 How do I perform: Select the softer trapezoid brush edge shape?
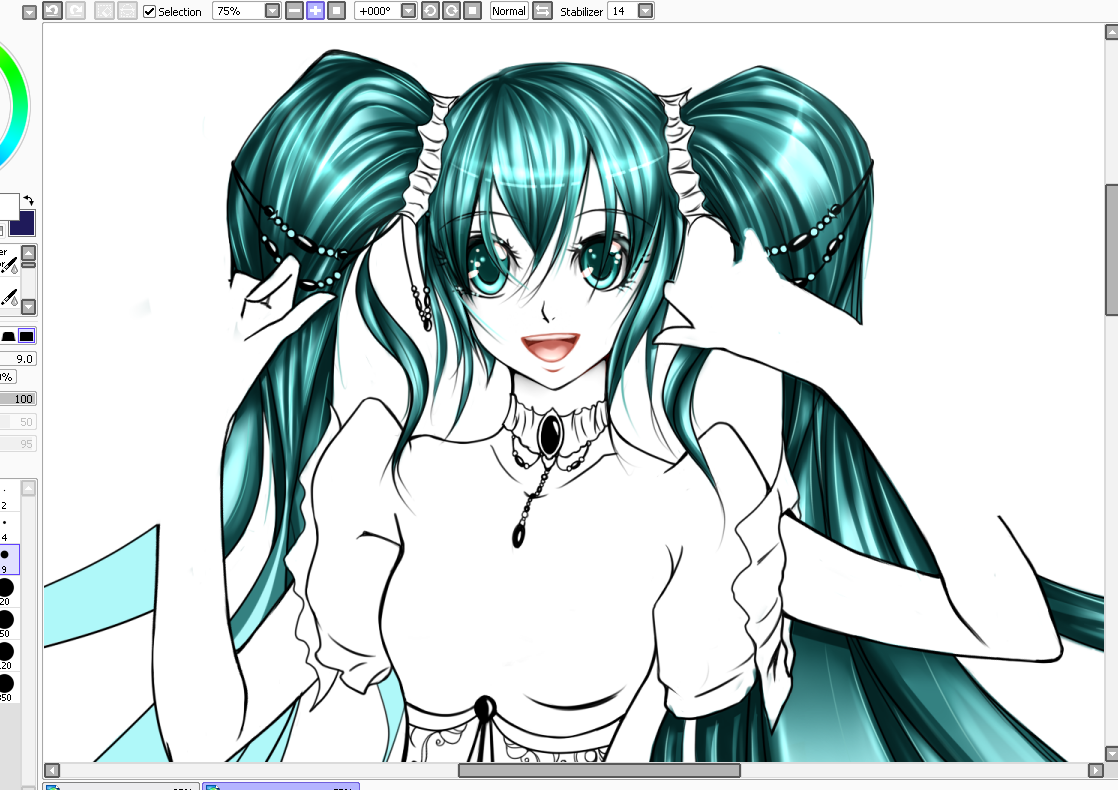[x=8, y=336]
